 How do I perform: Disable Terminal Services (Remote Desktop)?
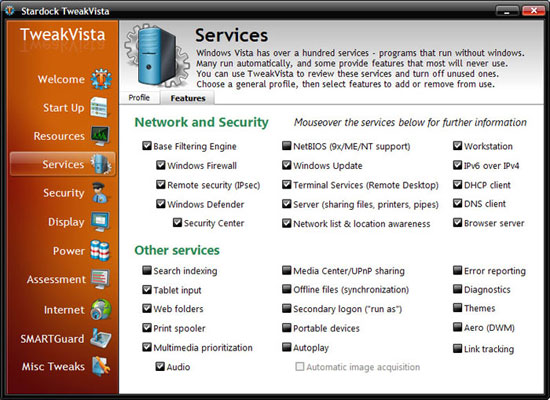pyautogui.click(x=287, y=184)
